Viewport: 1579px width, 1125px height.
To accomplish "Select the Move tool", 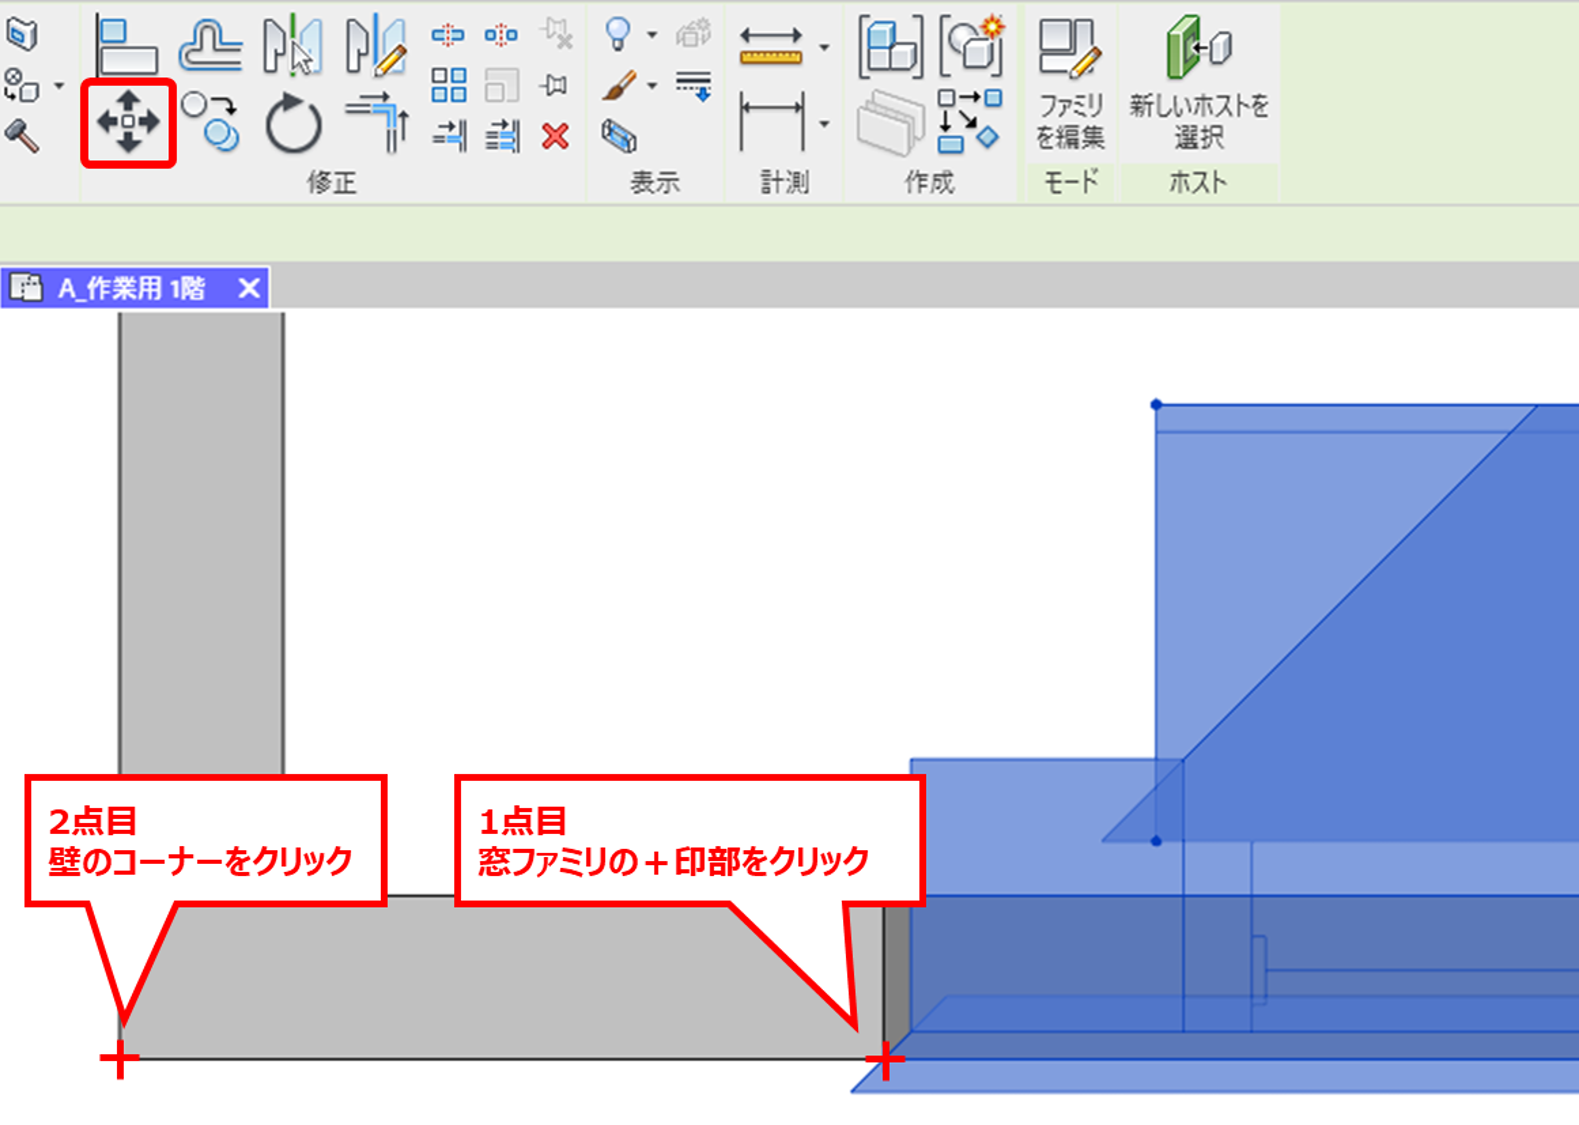I will point(128,123).
